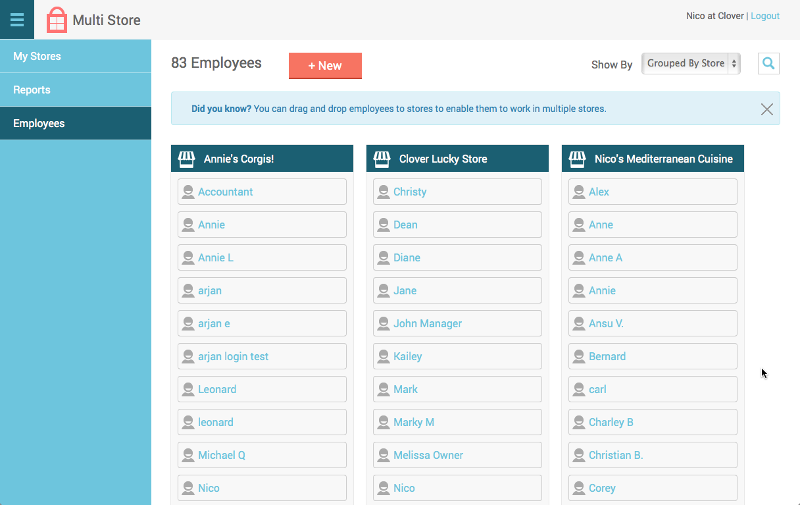Expand the Grouped By Store dropdown
Screen dimensions: 800x505
click(x=691, y=64)
